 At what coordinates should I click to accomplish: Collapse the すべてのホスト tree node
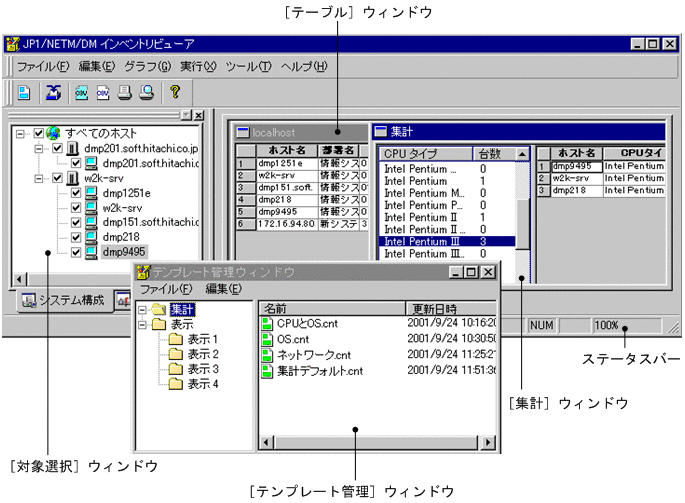click(20, 133)
